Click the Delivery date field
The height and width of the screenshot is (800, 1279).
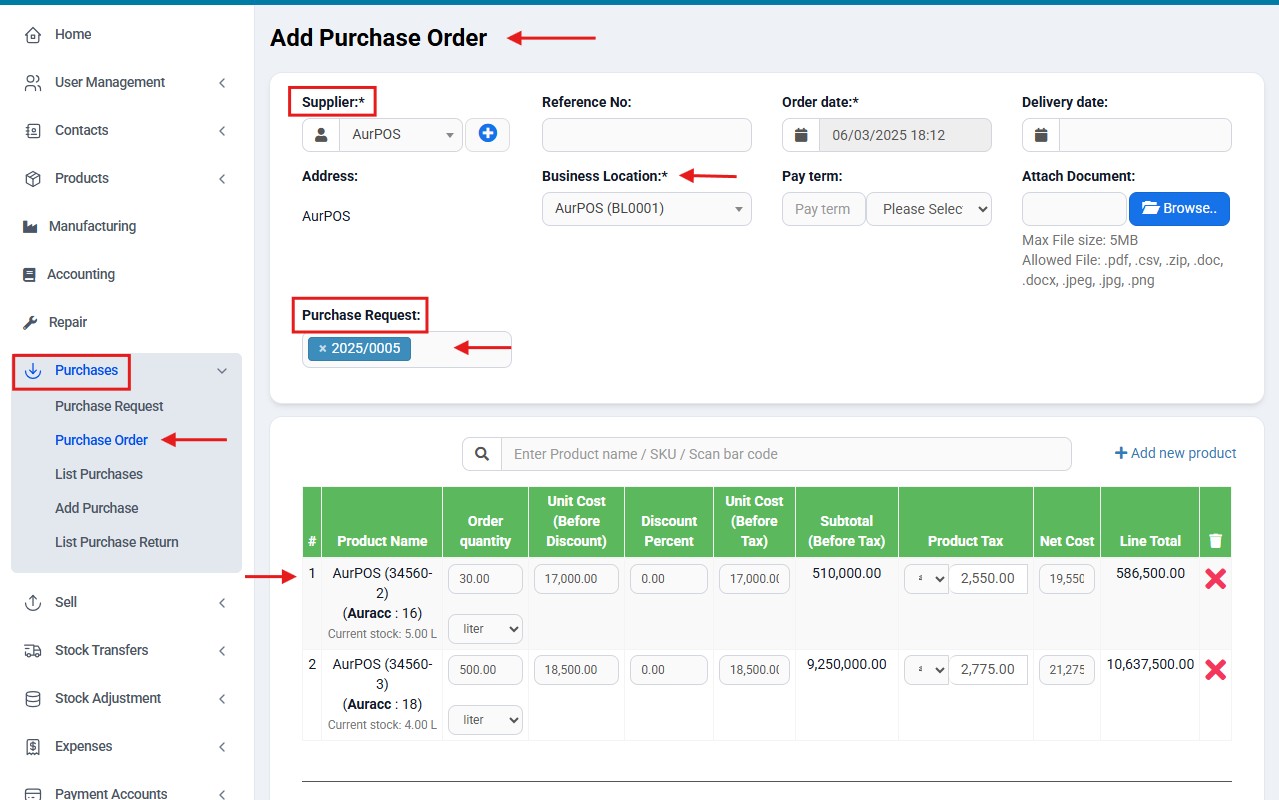pos(1145,135)
